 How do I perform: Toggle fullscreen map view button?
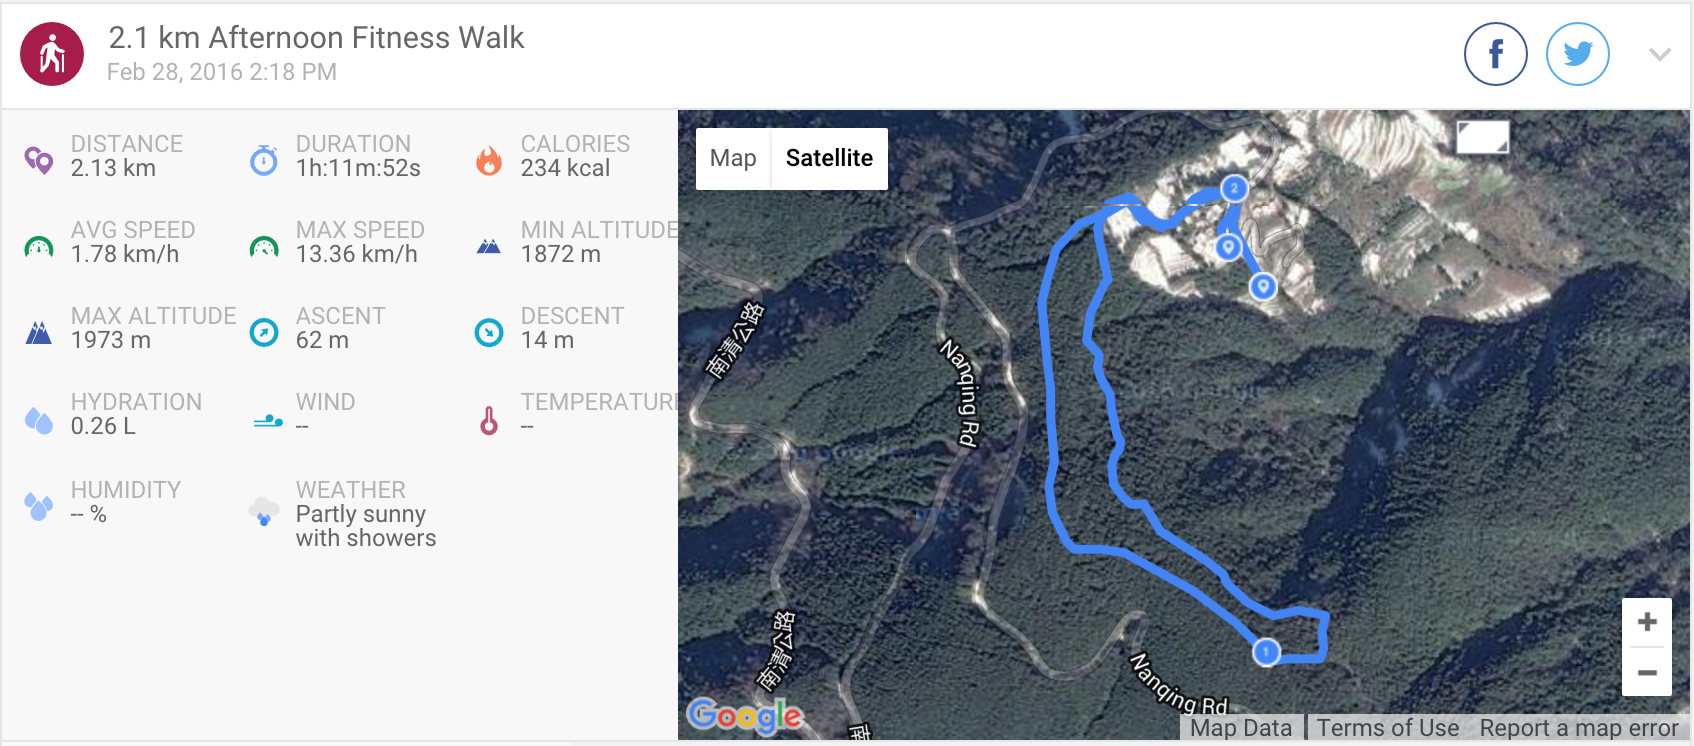tap(1482, 137)
